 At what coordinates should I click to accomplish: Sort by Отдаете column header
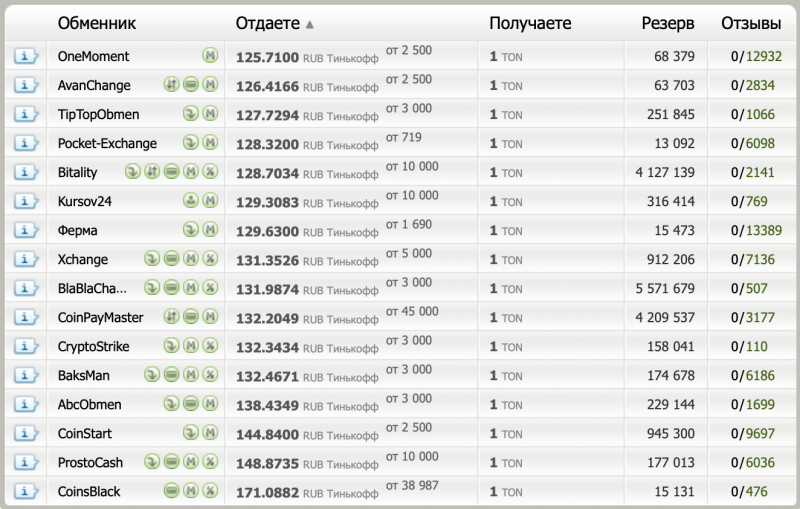pos(267,23)
